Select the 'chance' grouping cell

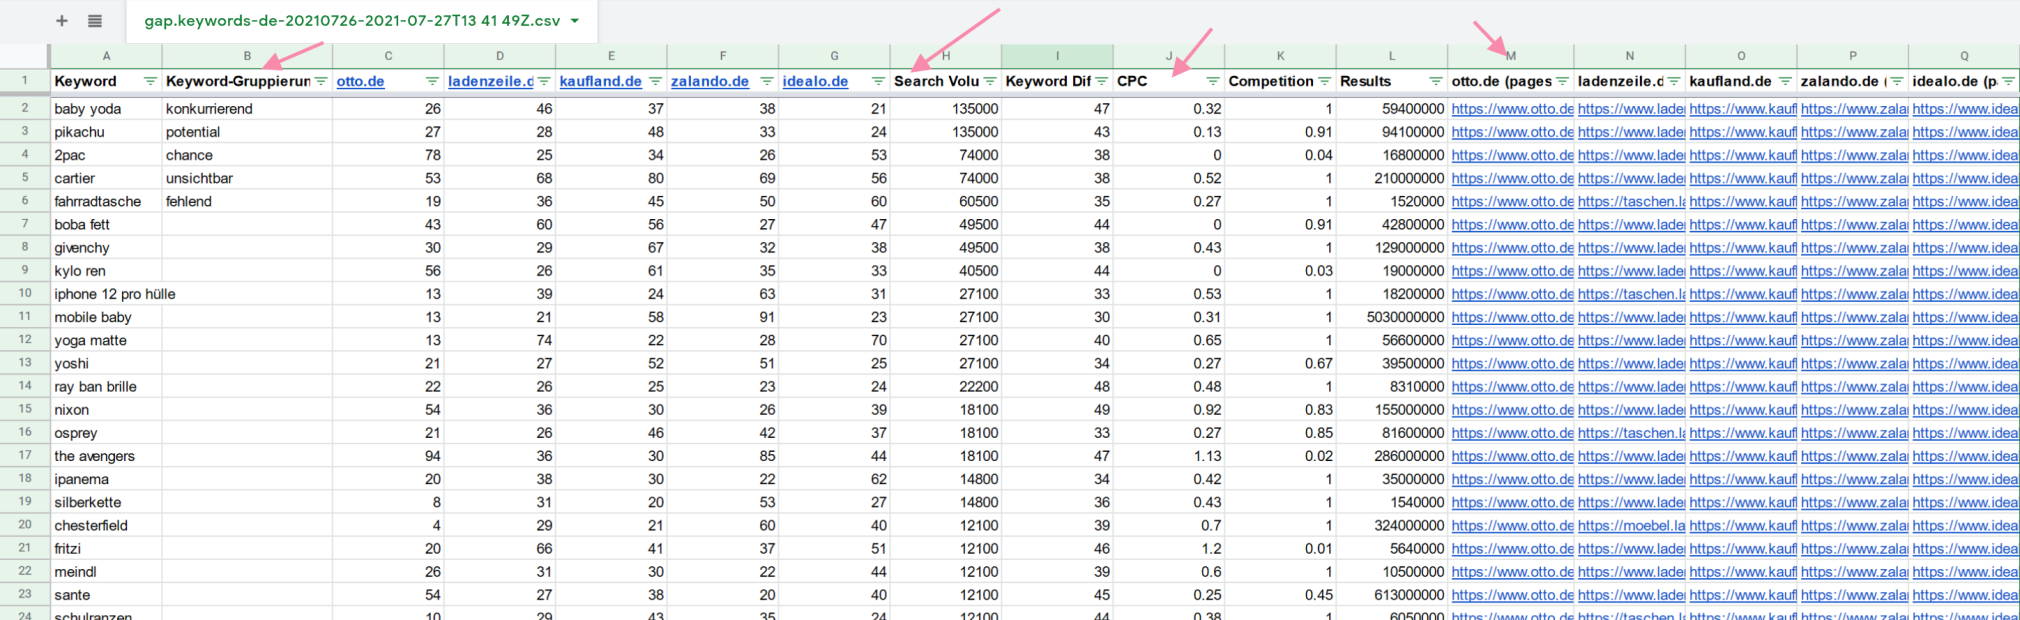pyautogui.click(x=247, y=155)
